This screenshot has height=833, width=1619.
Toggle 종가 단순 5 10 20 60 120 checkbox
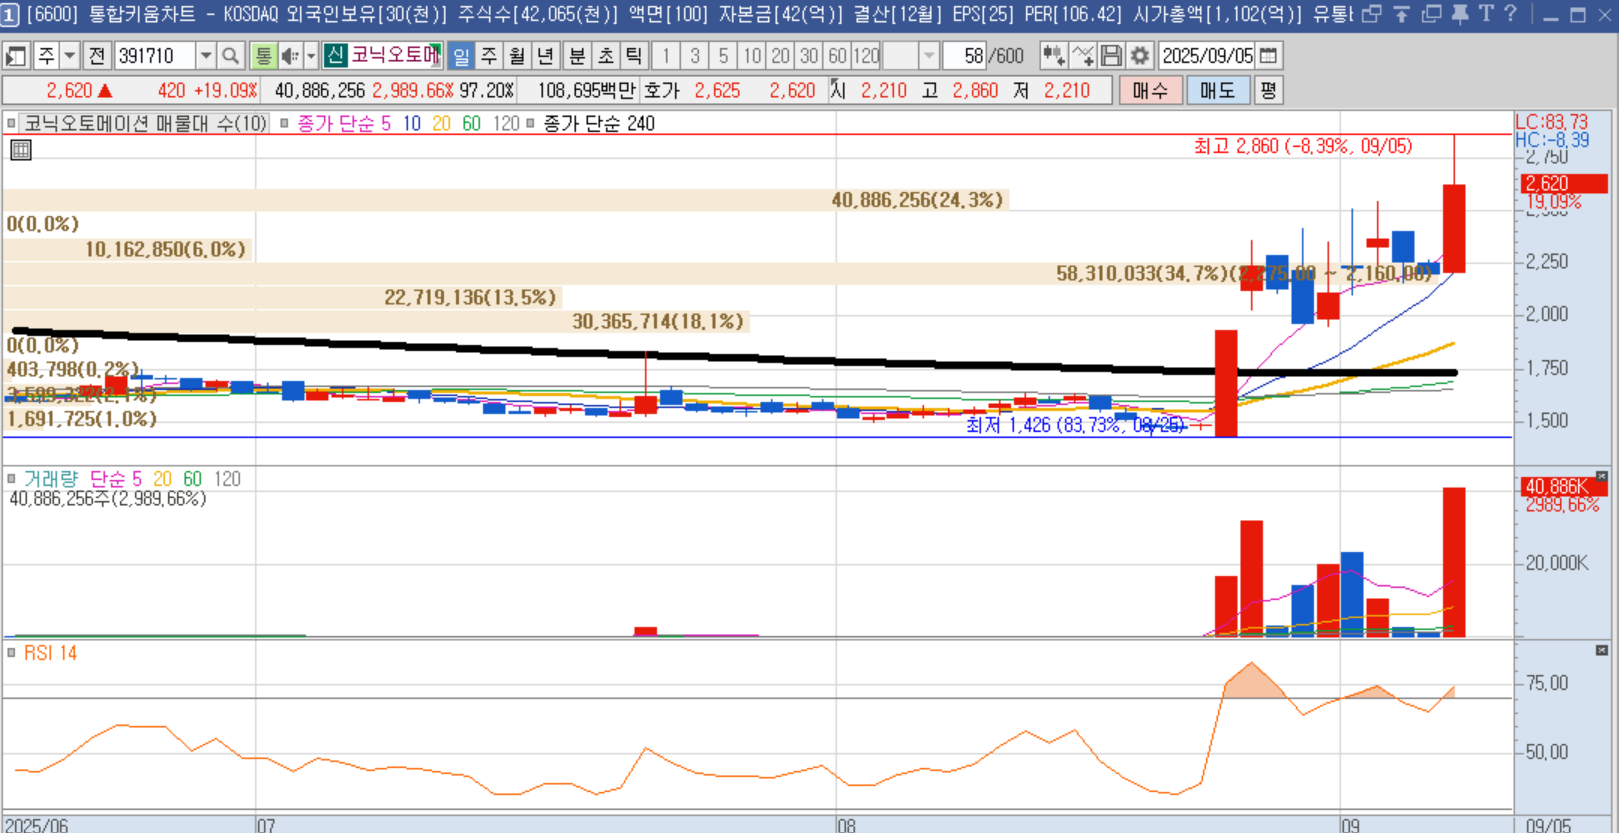click(284, 124)
